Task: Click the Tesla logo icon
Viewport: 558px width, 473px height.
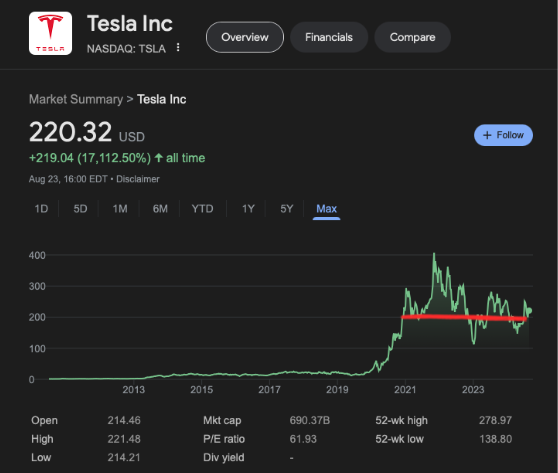Action: tap(50, 33)
